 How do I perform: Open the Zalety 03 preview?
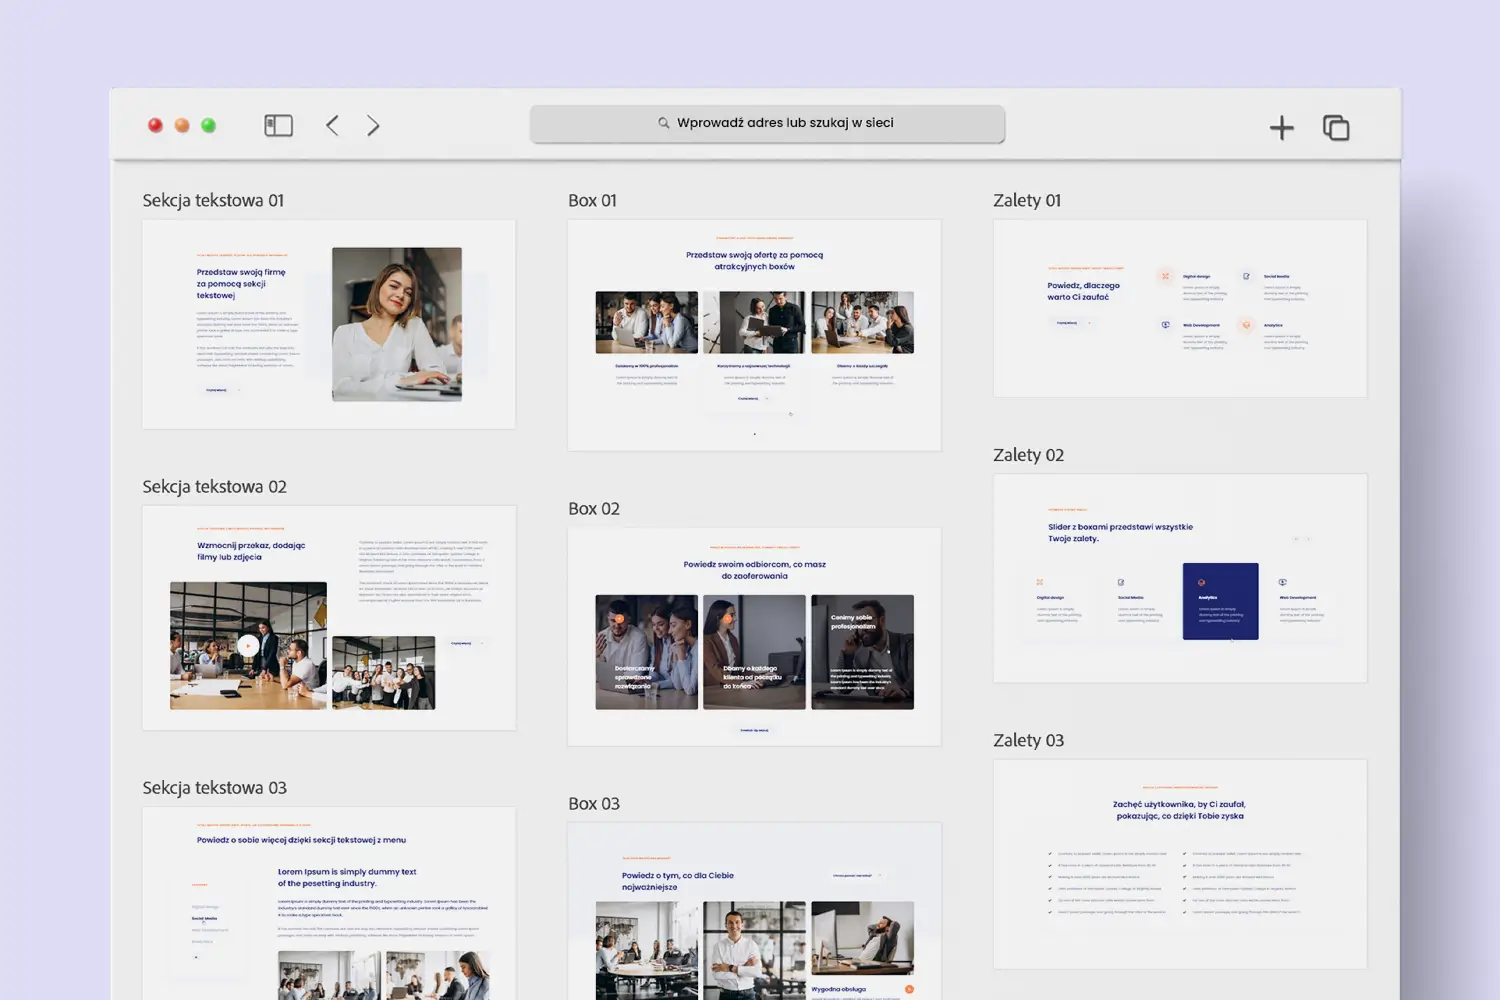[1180, 864]
